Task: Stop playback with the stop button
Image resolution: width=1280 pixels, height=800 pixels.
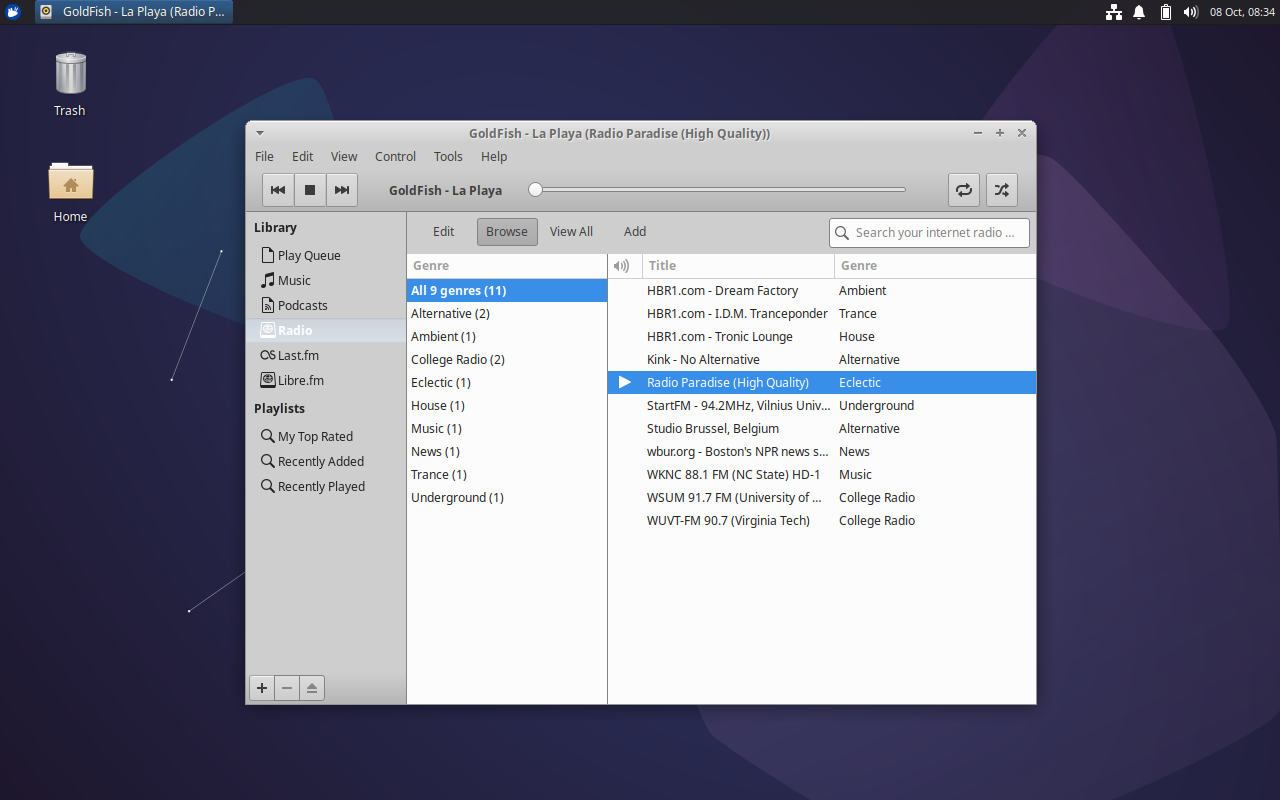Action: click(310, 190)
